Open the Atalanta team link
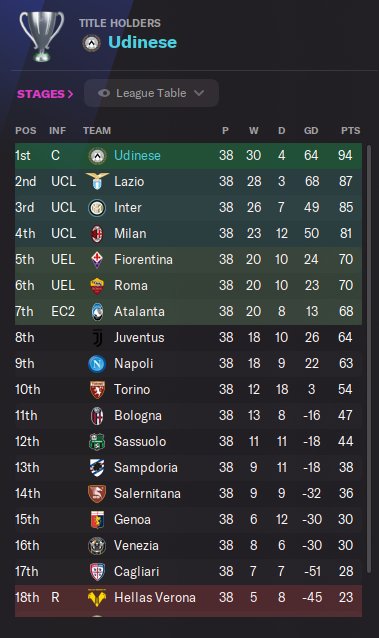The height and width of the screenshot is (638, 379). 139,312
